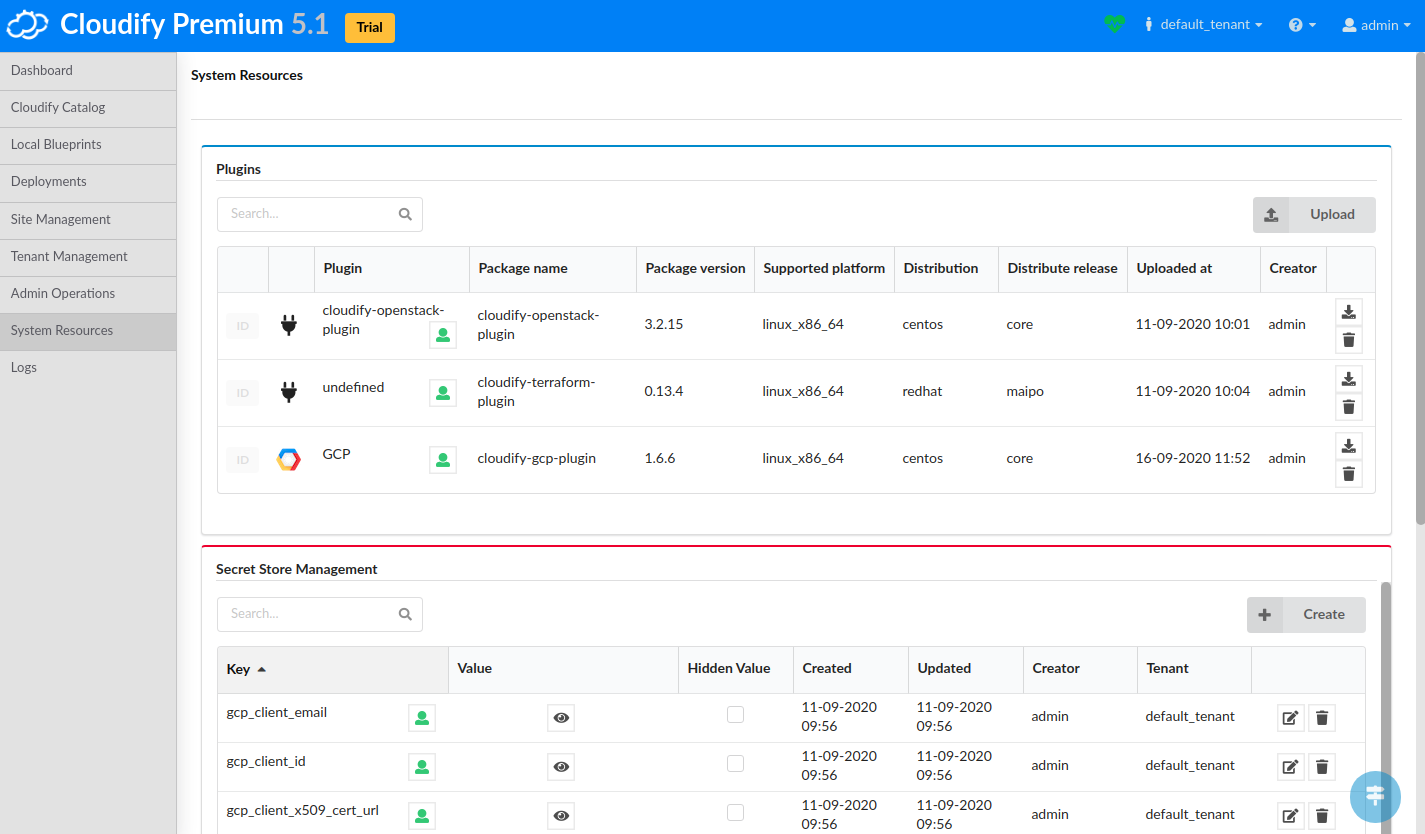Click visibility user icon for undefined plugin
This screenshot has width=1425, height=834.
[x=443, y=393]
